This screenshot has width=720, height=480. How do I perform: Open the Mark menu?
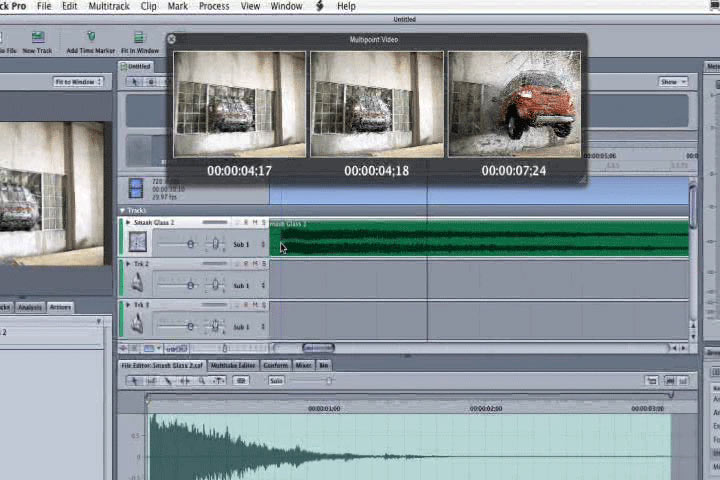[178, 6]
